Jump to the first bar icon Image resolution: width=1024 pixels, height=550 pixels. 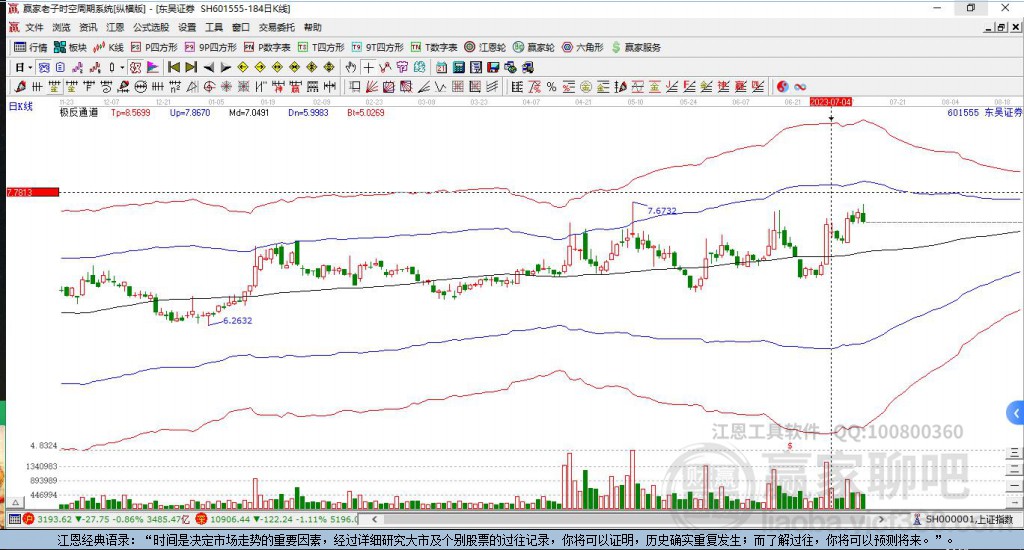tap(174, 67)
